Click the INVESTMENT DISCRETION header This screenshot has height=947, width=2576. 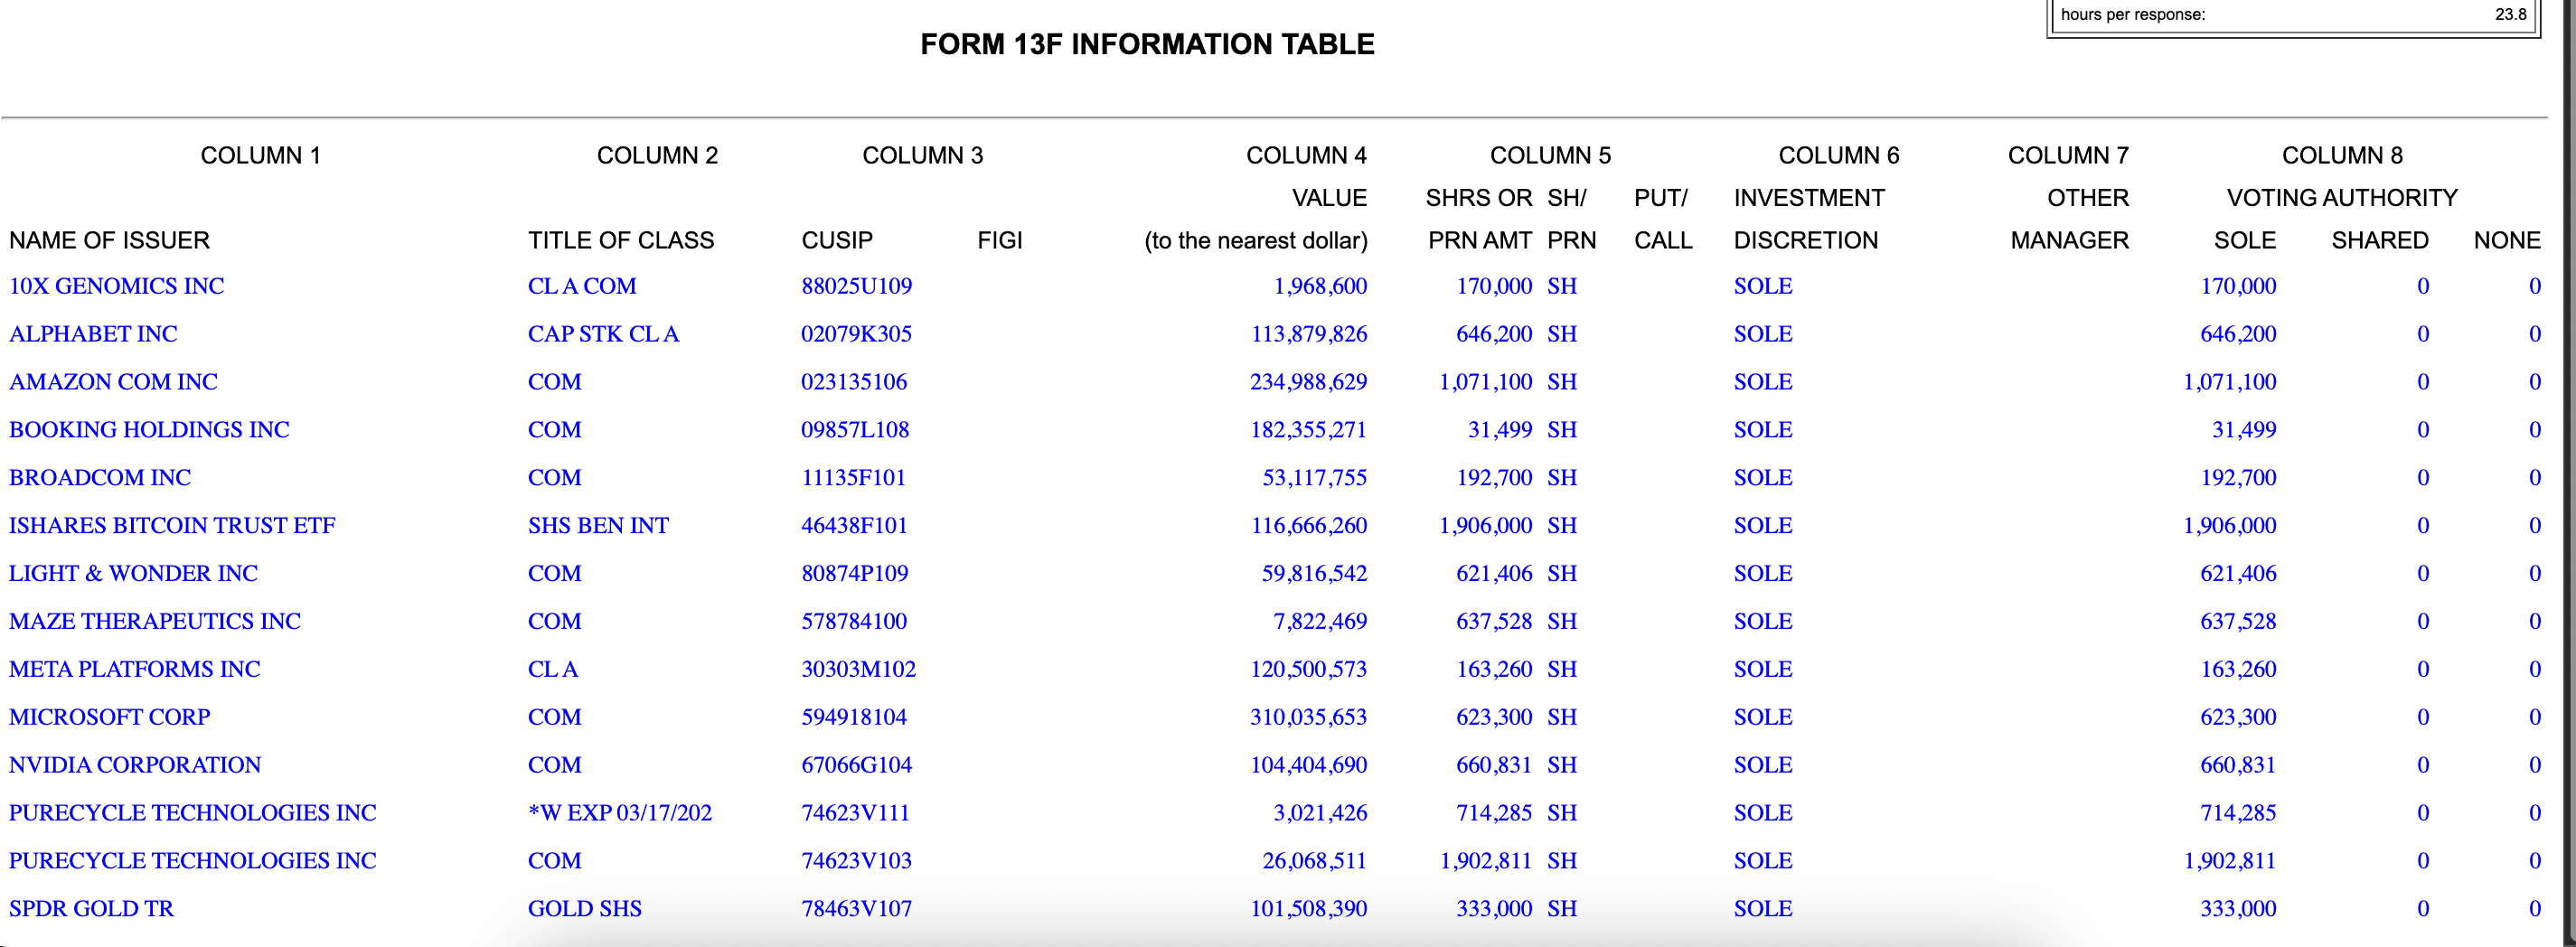[1809, 219]
